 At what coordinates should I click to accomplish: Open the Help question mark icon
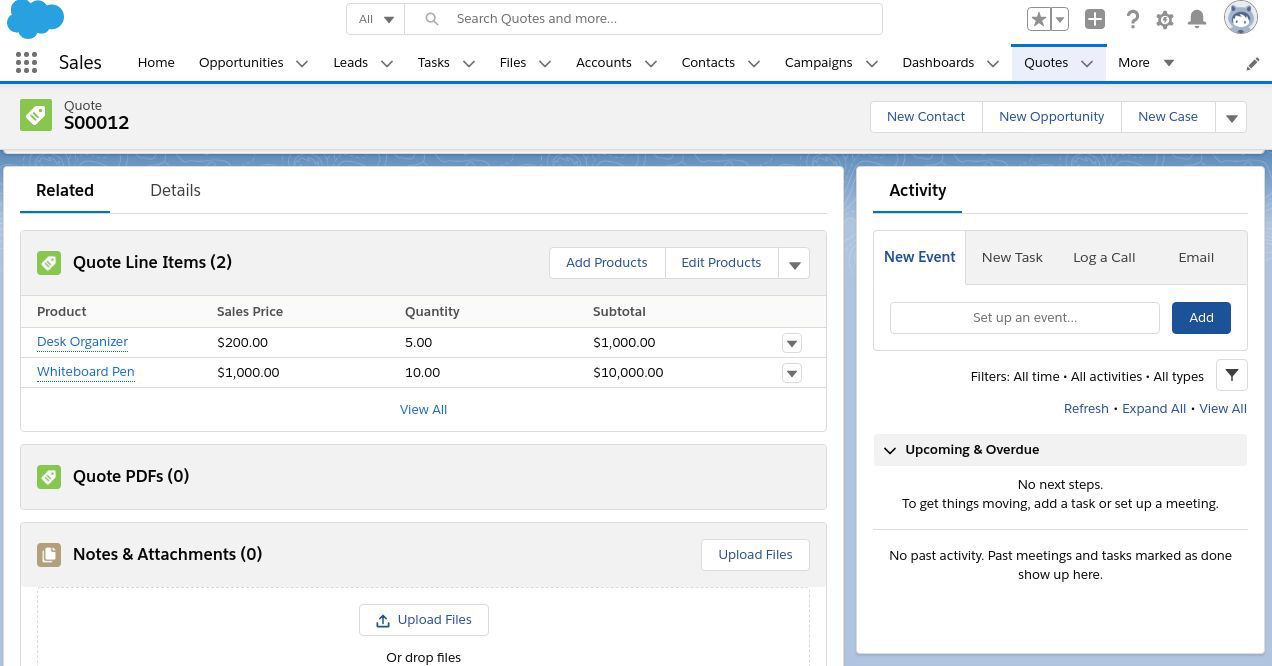click(1132, 19)
